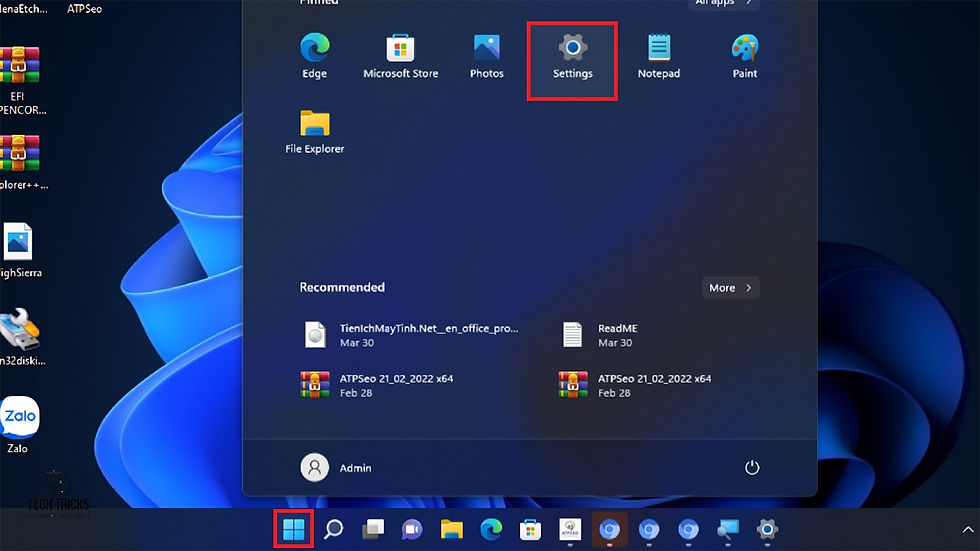The height and width of the screenshot is (551, 980).
Task: Select the EFI OPENCOR archive on the desktop
Action: tap(20, 80)
